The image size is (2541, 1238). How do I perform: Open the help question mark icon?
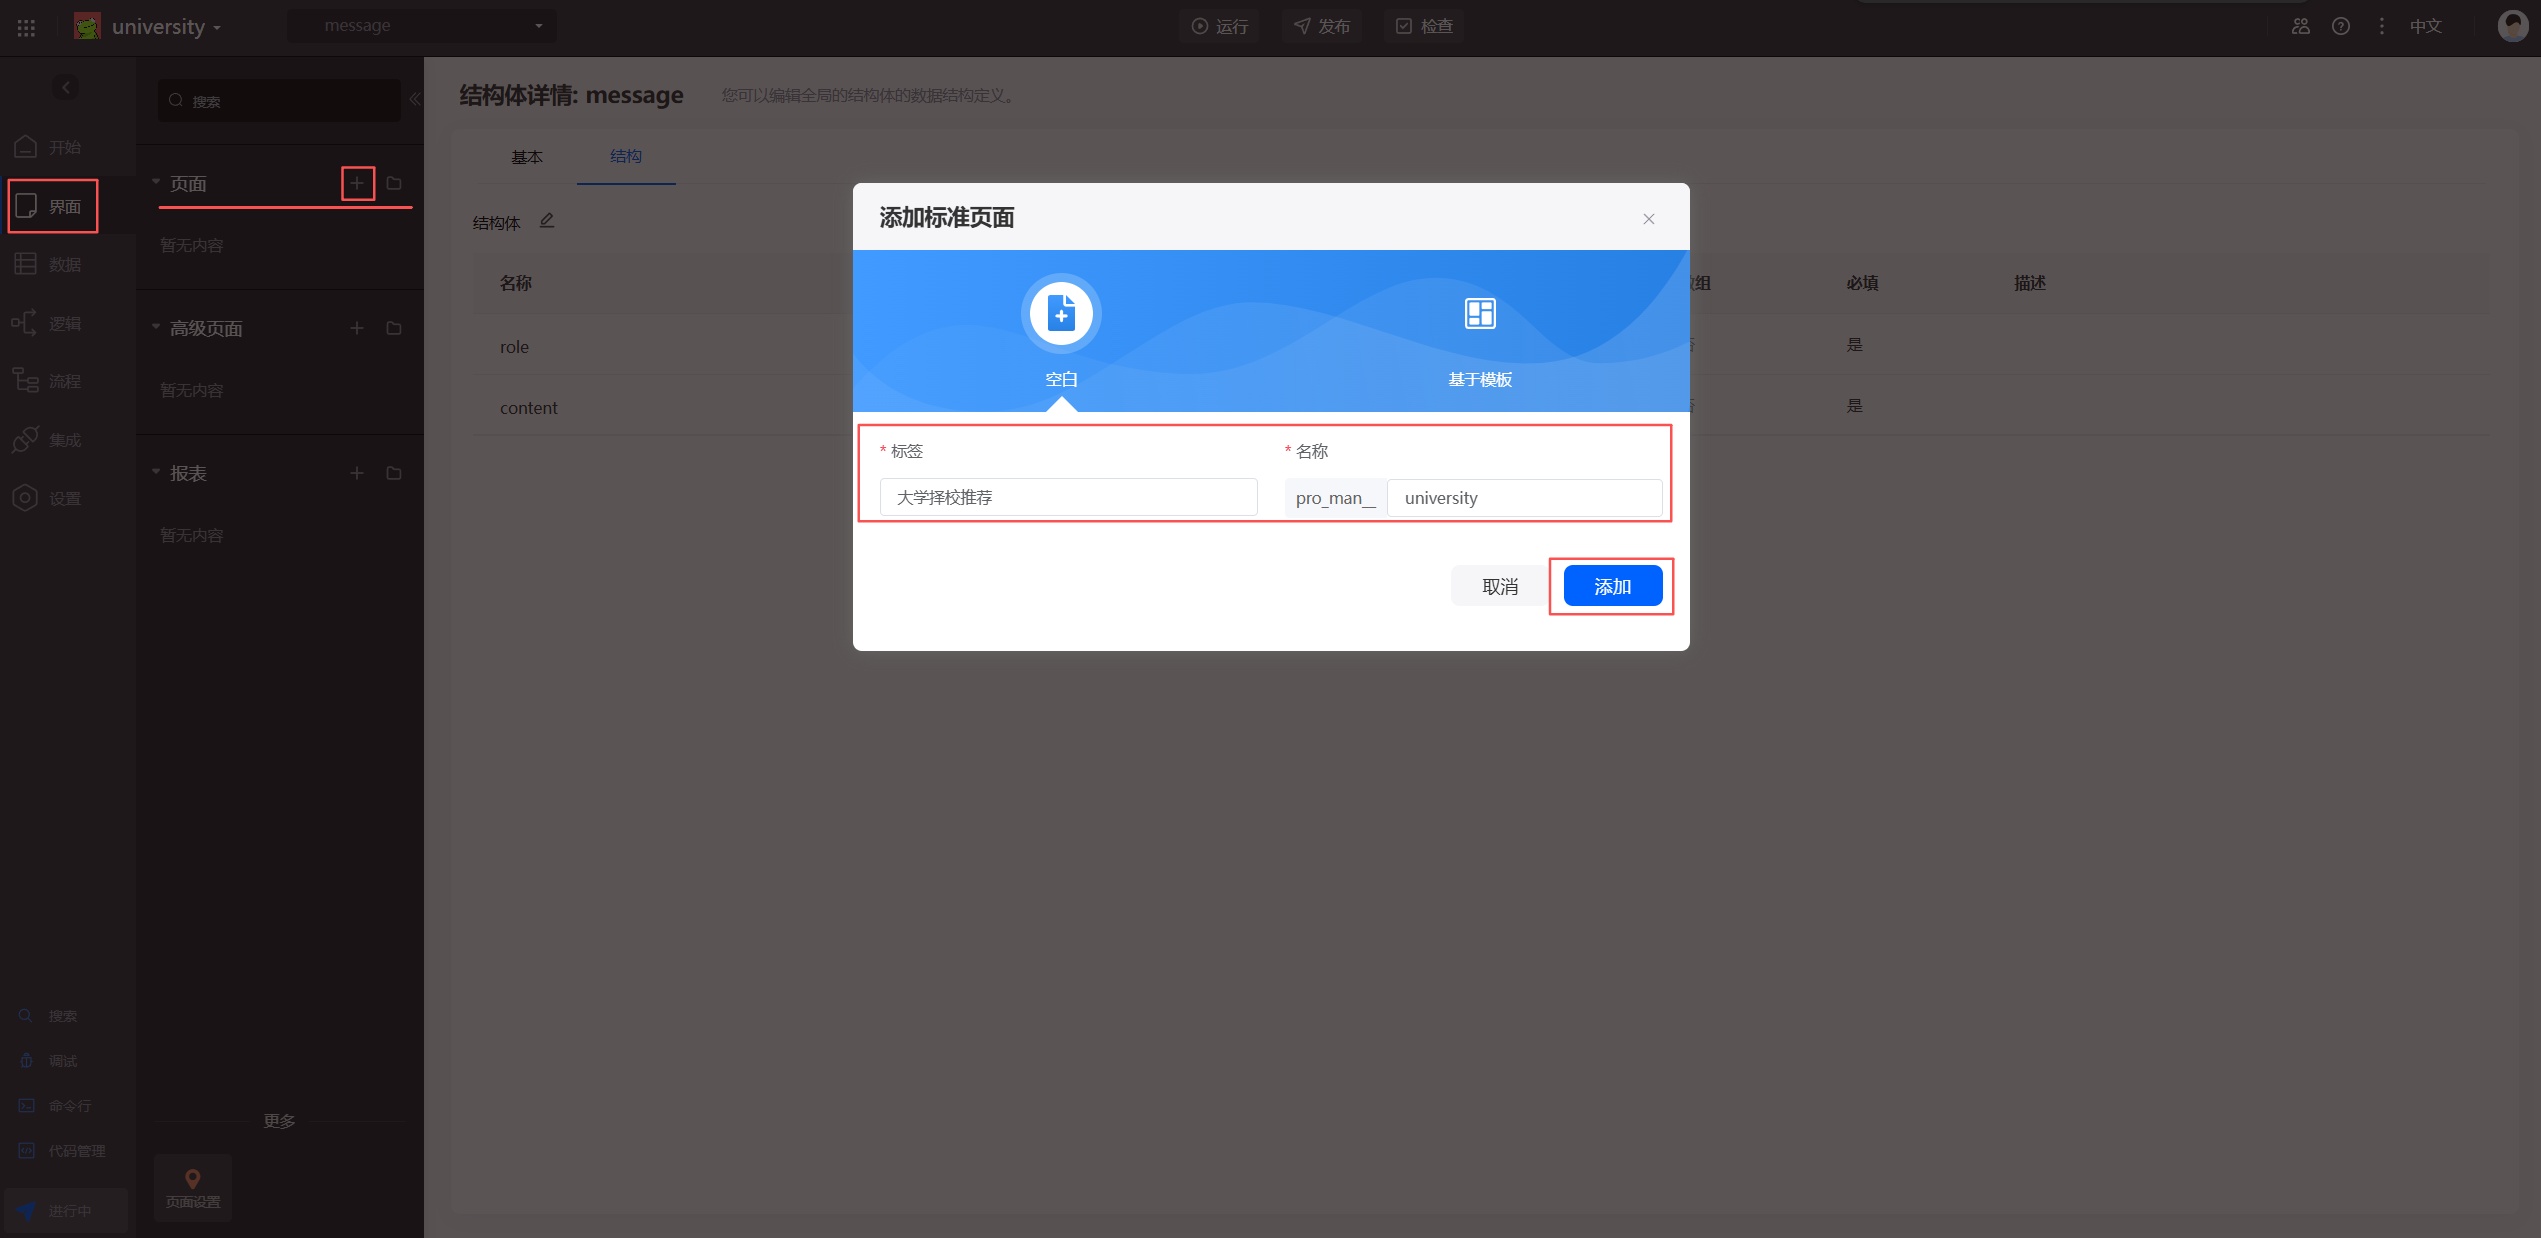click(x=2341, y=27)
